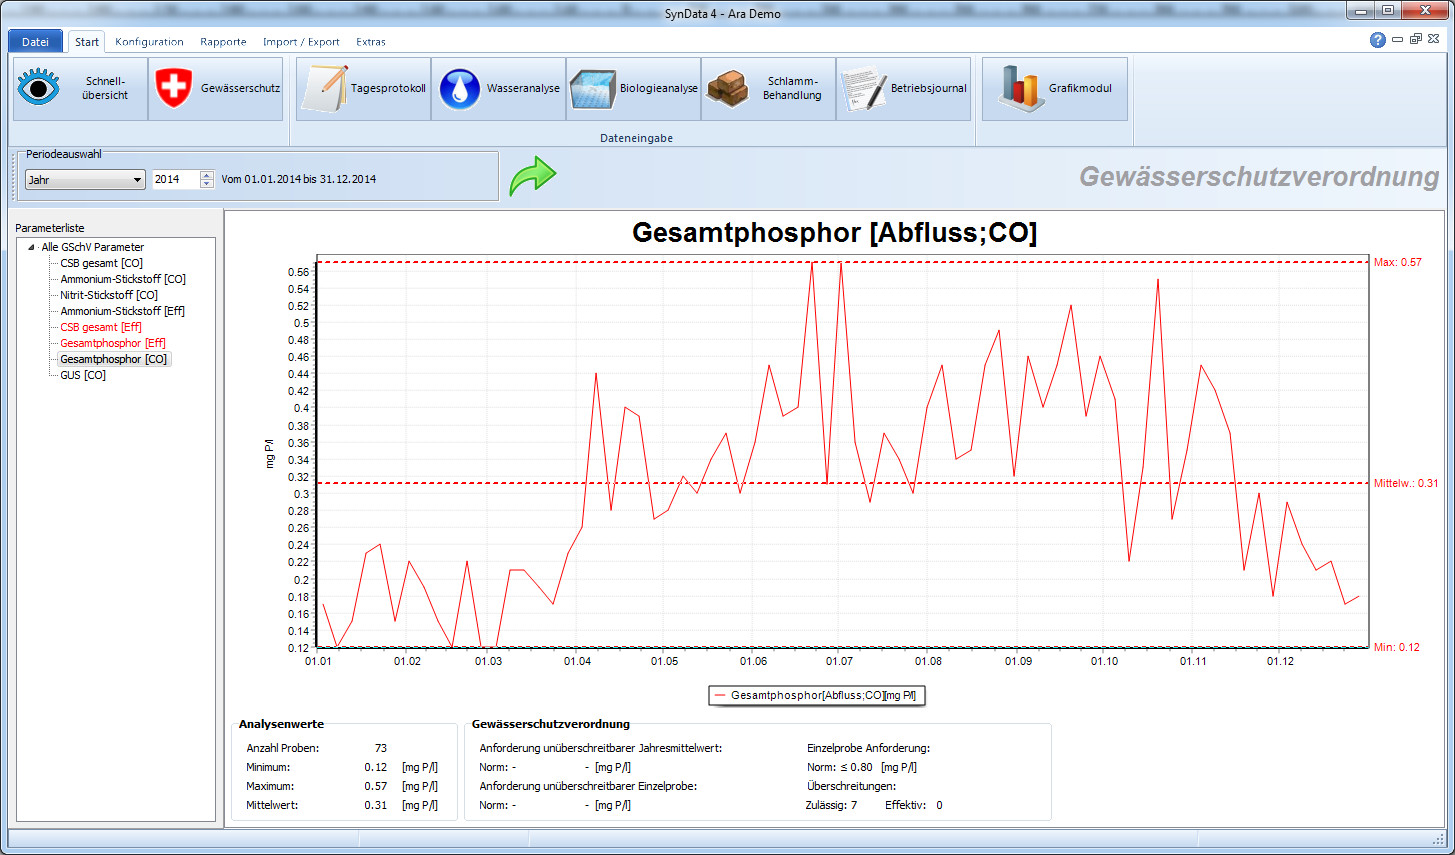The width and height of the screenshot is (1455, 855).
Task: Click the x-axis label 01.07
Action: point(839,661)
